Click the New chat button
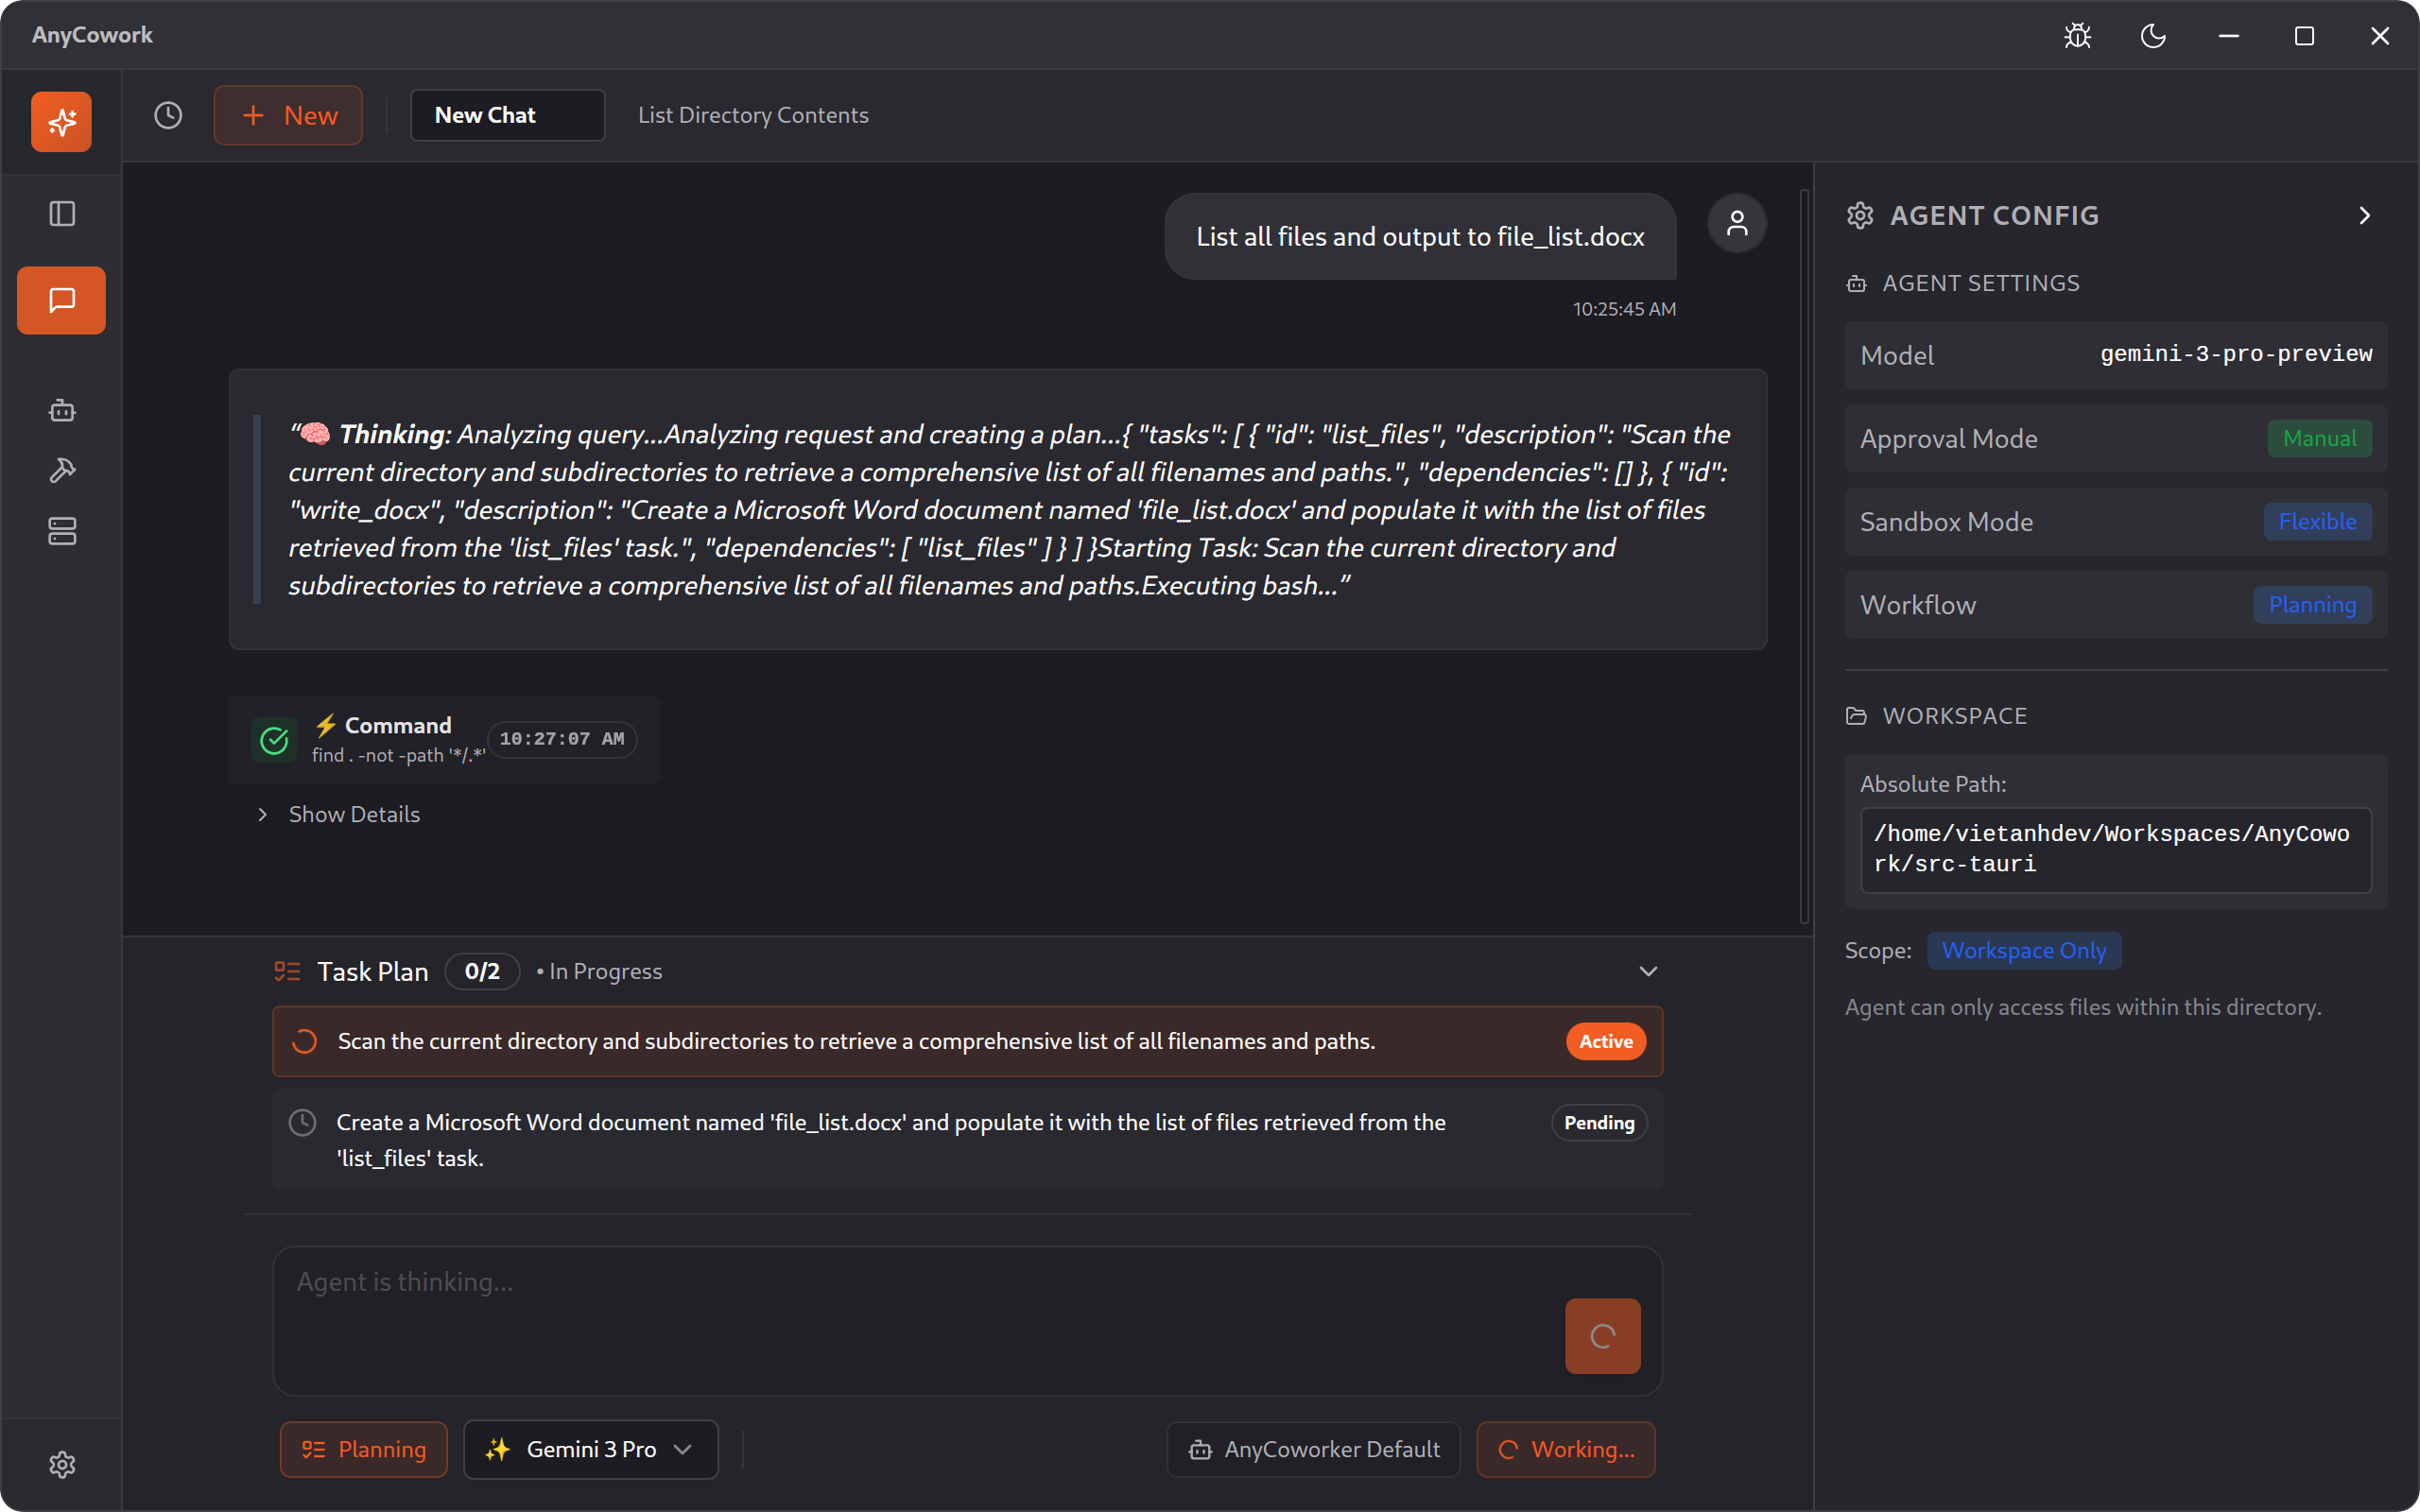Viewport: 2420px width, 1512px height. click(x=288, y=114)
